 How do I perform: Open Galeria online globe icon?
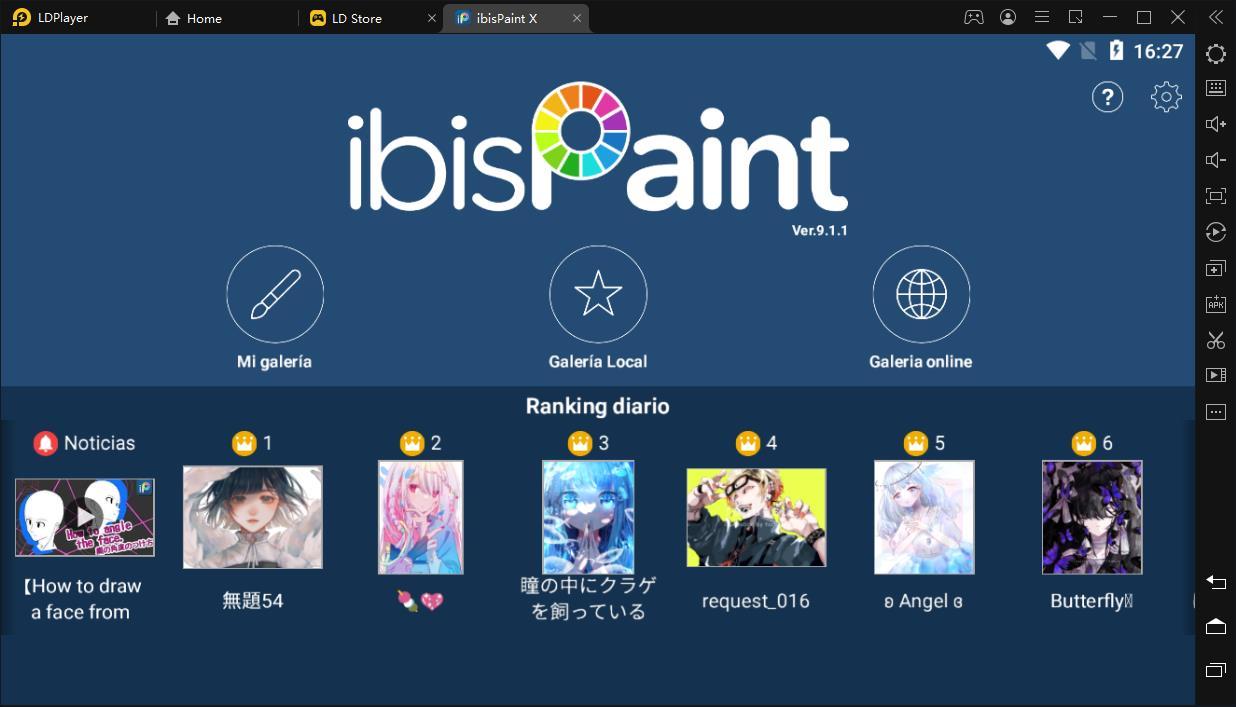[x=921, y=294]
